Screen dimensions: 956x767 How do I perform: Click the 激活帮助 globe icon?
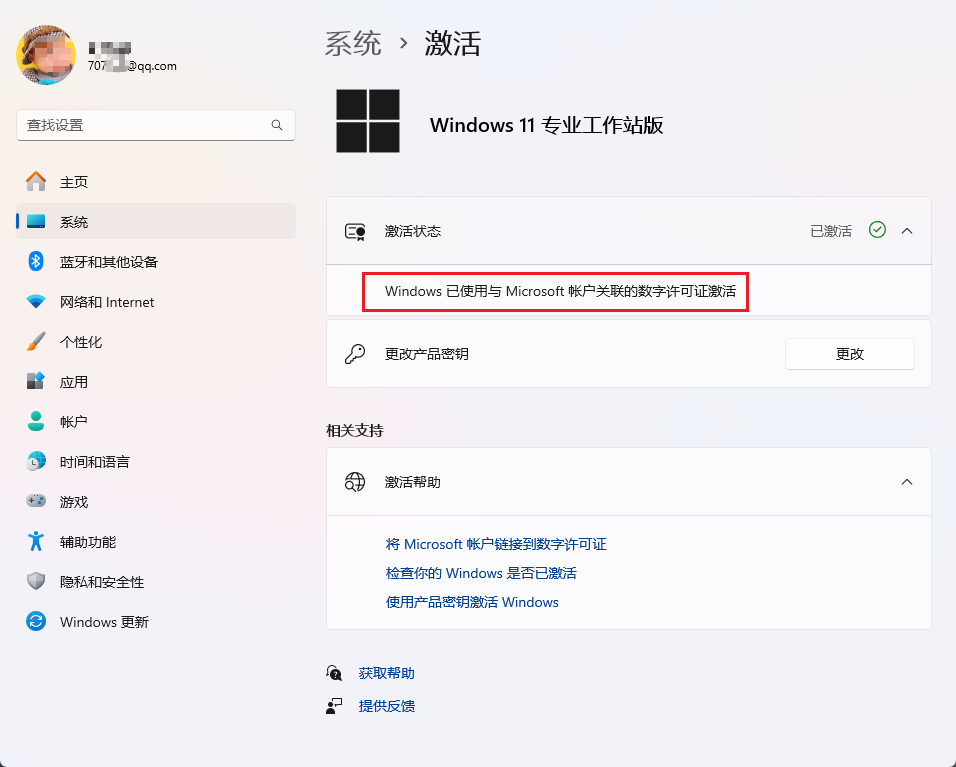click(355, 482)
